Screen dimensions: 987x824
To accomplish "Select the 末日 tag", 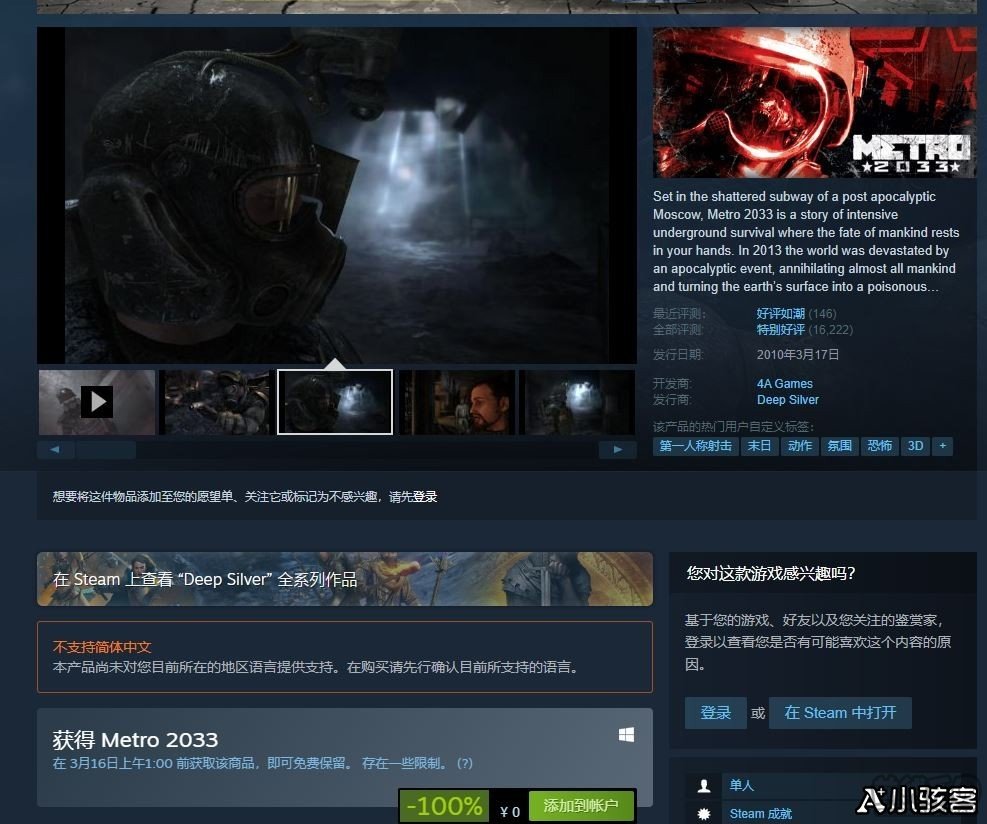I will click(759, 446).
